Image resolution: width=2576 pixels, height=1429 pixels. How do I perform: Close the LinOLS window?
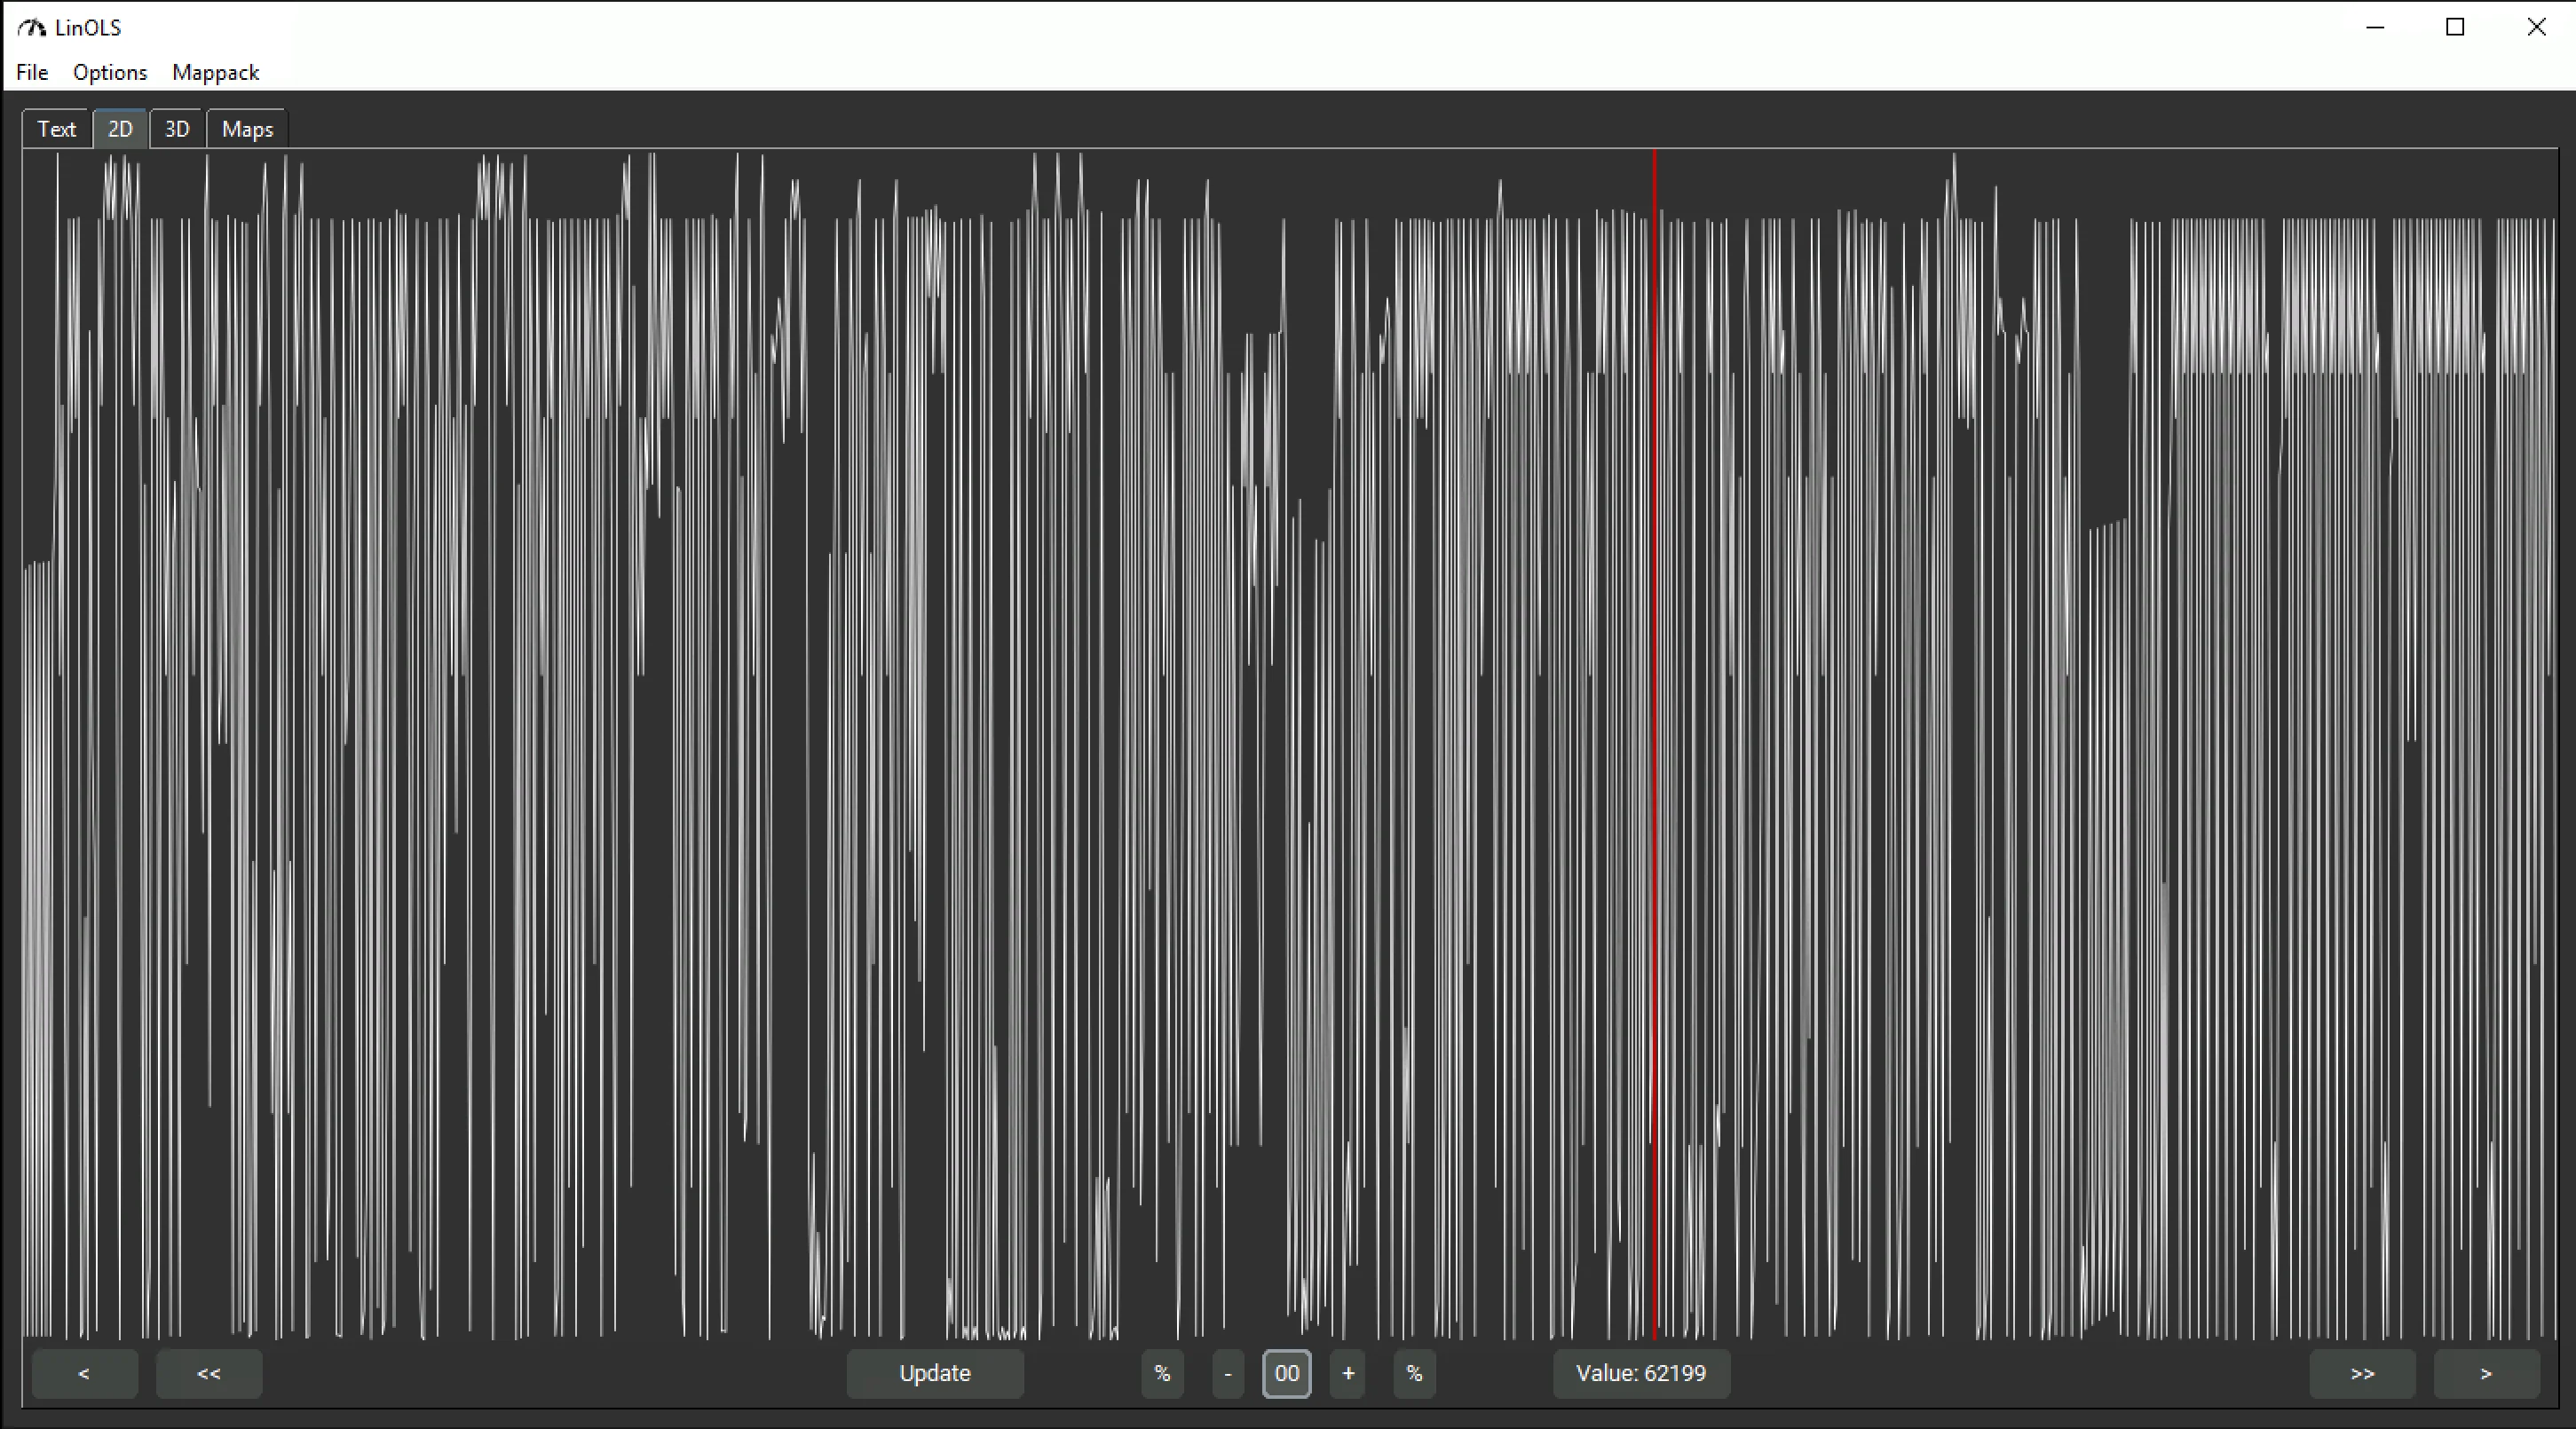[2536, 27]
